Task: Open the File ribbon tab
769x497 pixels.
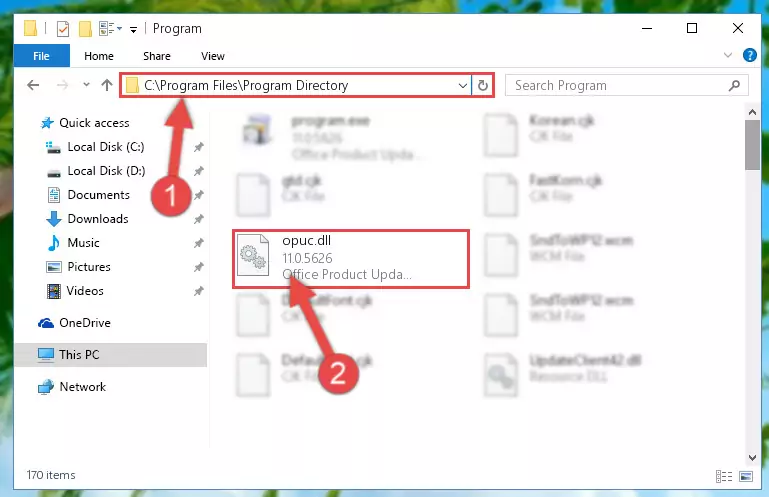Action: click(42, 56)
